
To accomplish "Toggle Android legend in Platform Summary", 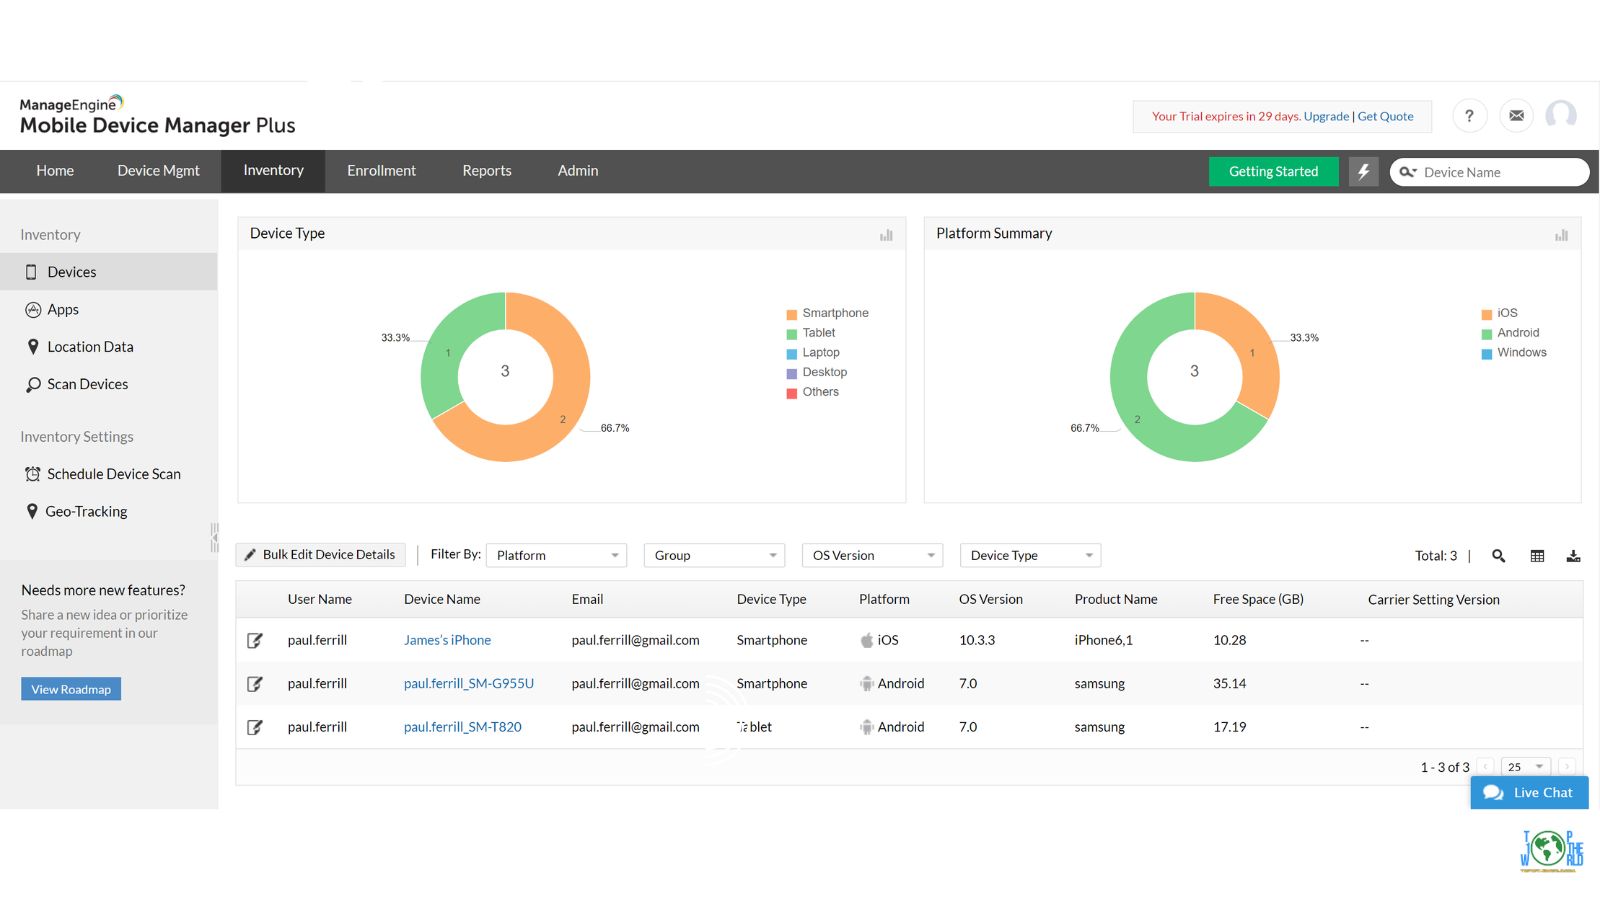I will pyautogui.click(x=1510, y=333).
